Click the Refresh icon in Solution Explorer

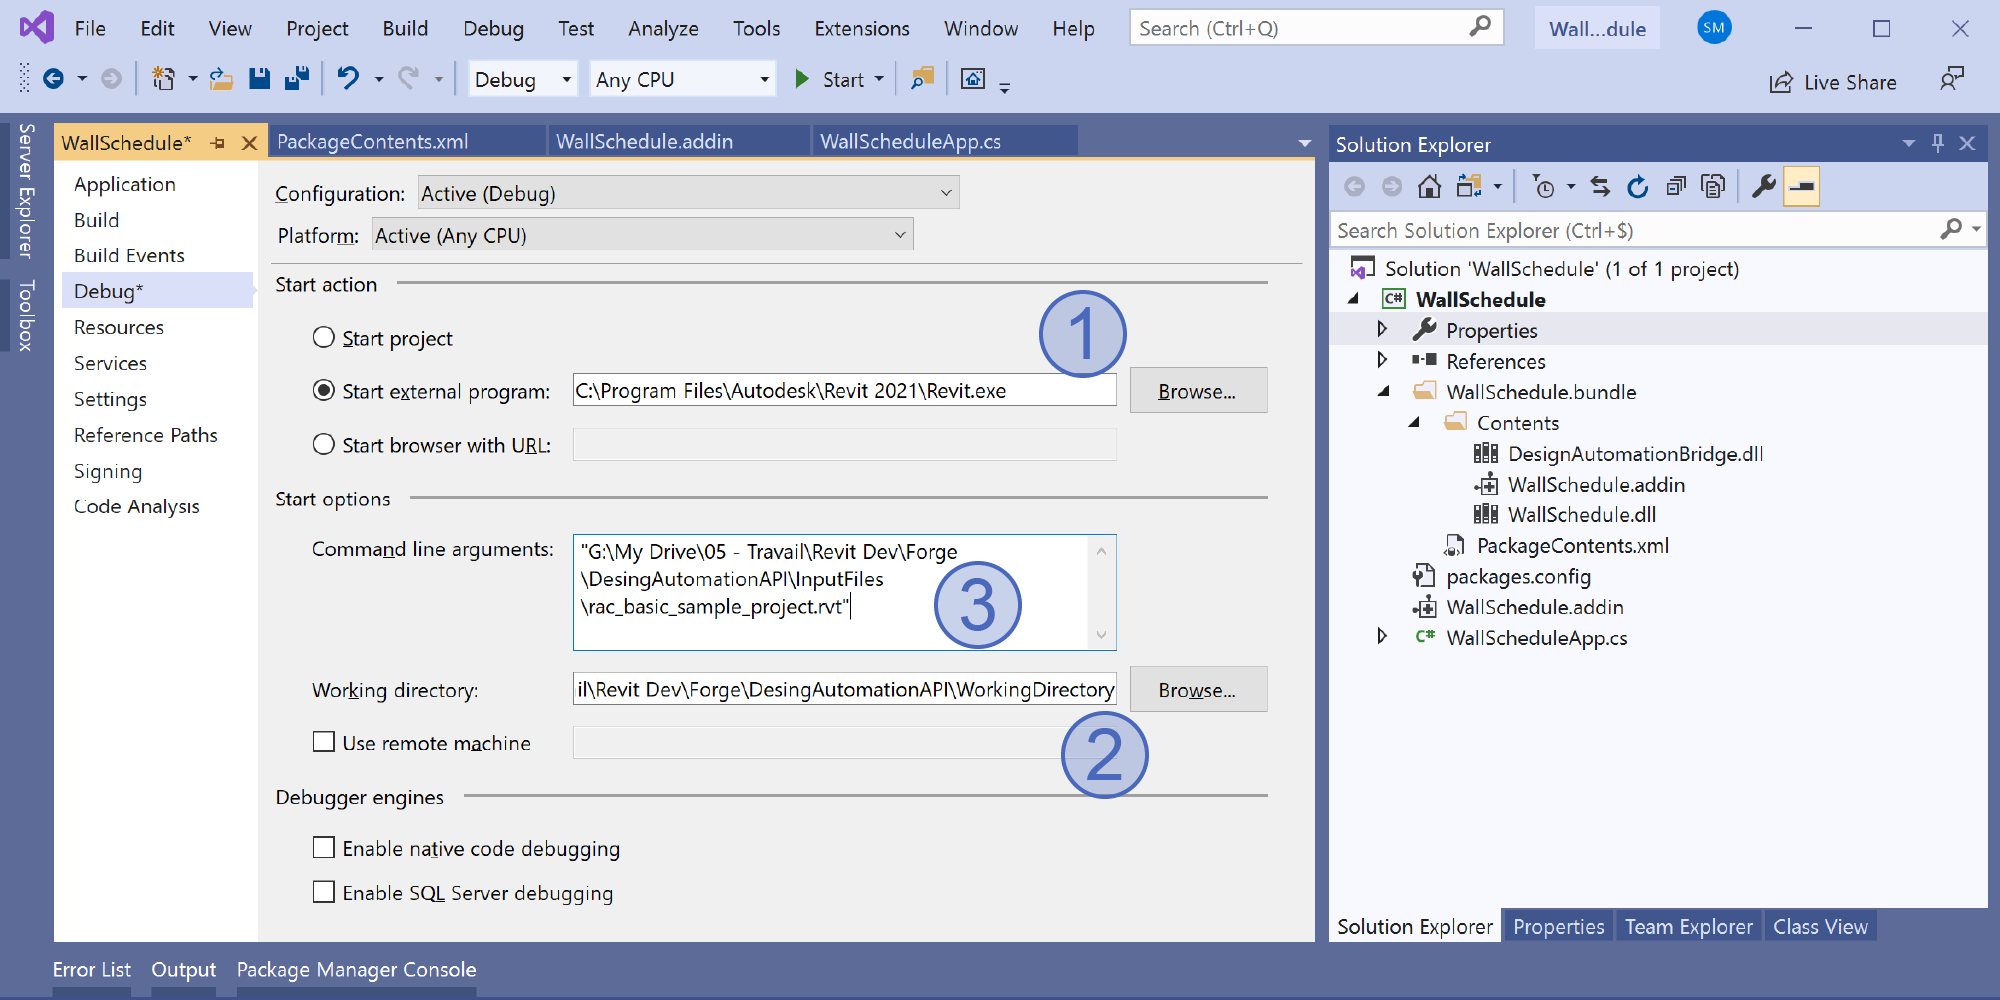1637,187
